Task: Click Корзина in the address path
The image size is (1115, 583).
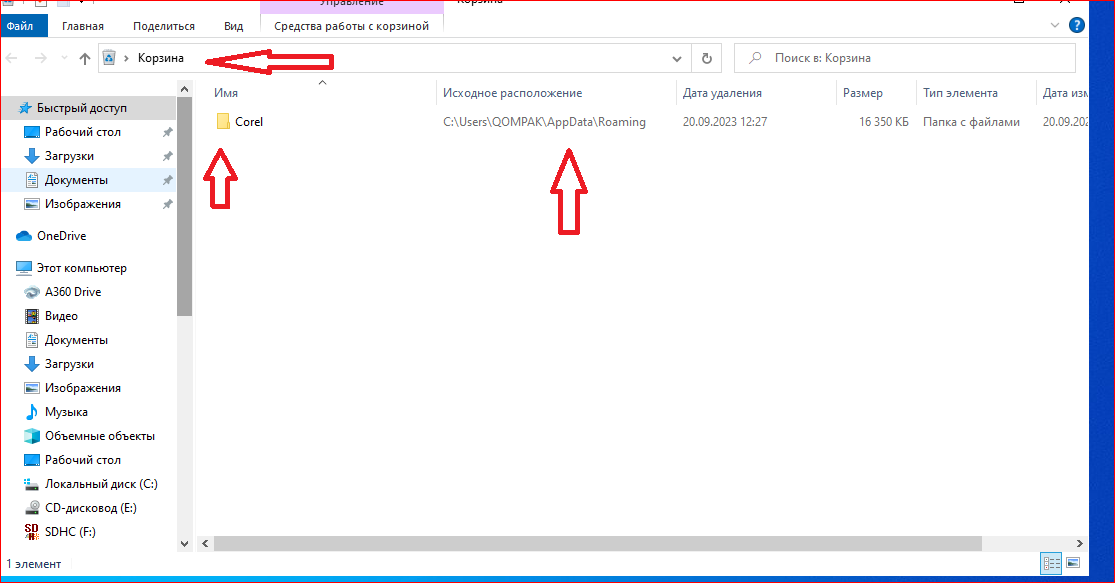Action: (x=161, y=58)
